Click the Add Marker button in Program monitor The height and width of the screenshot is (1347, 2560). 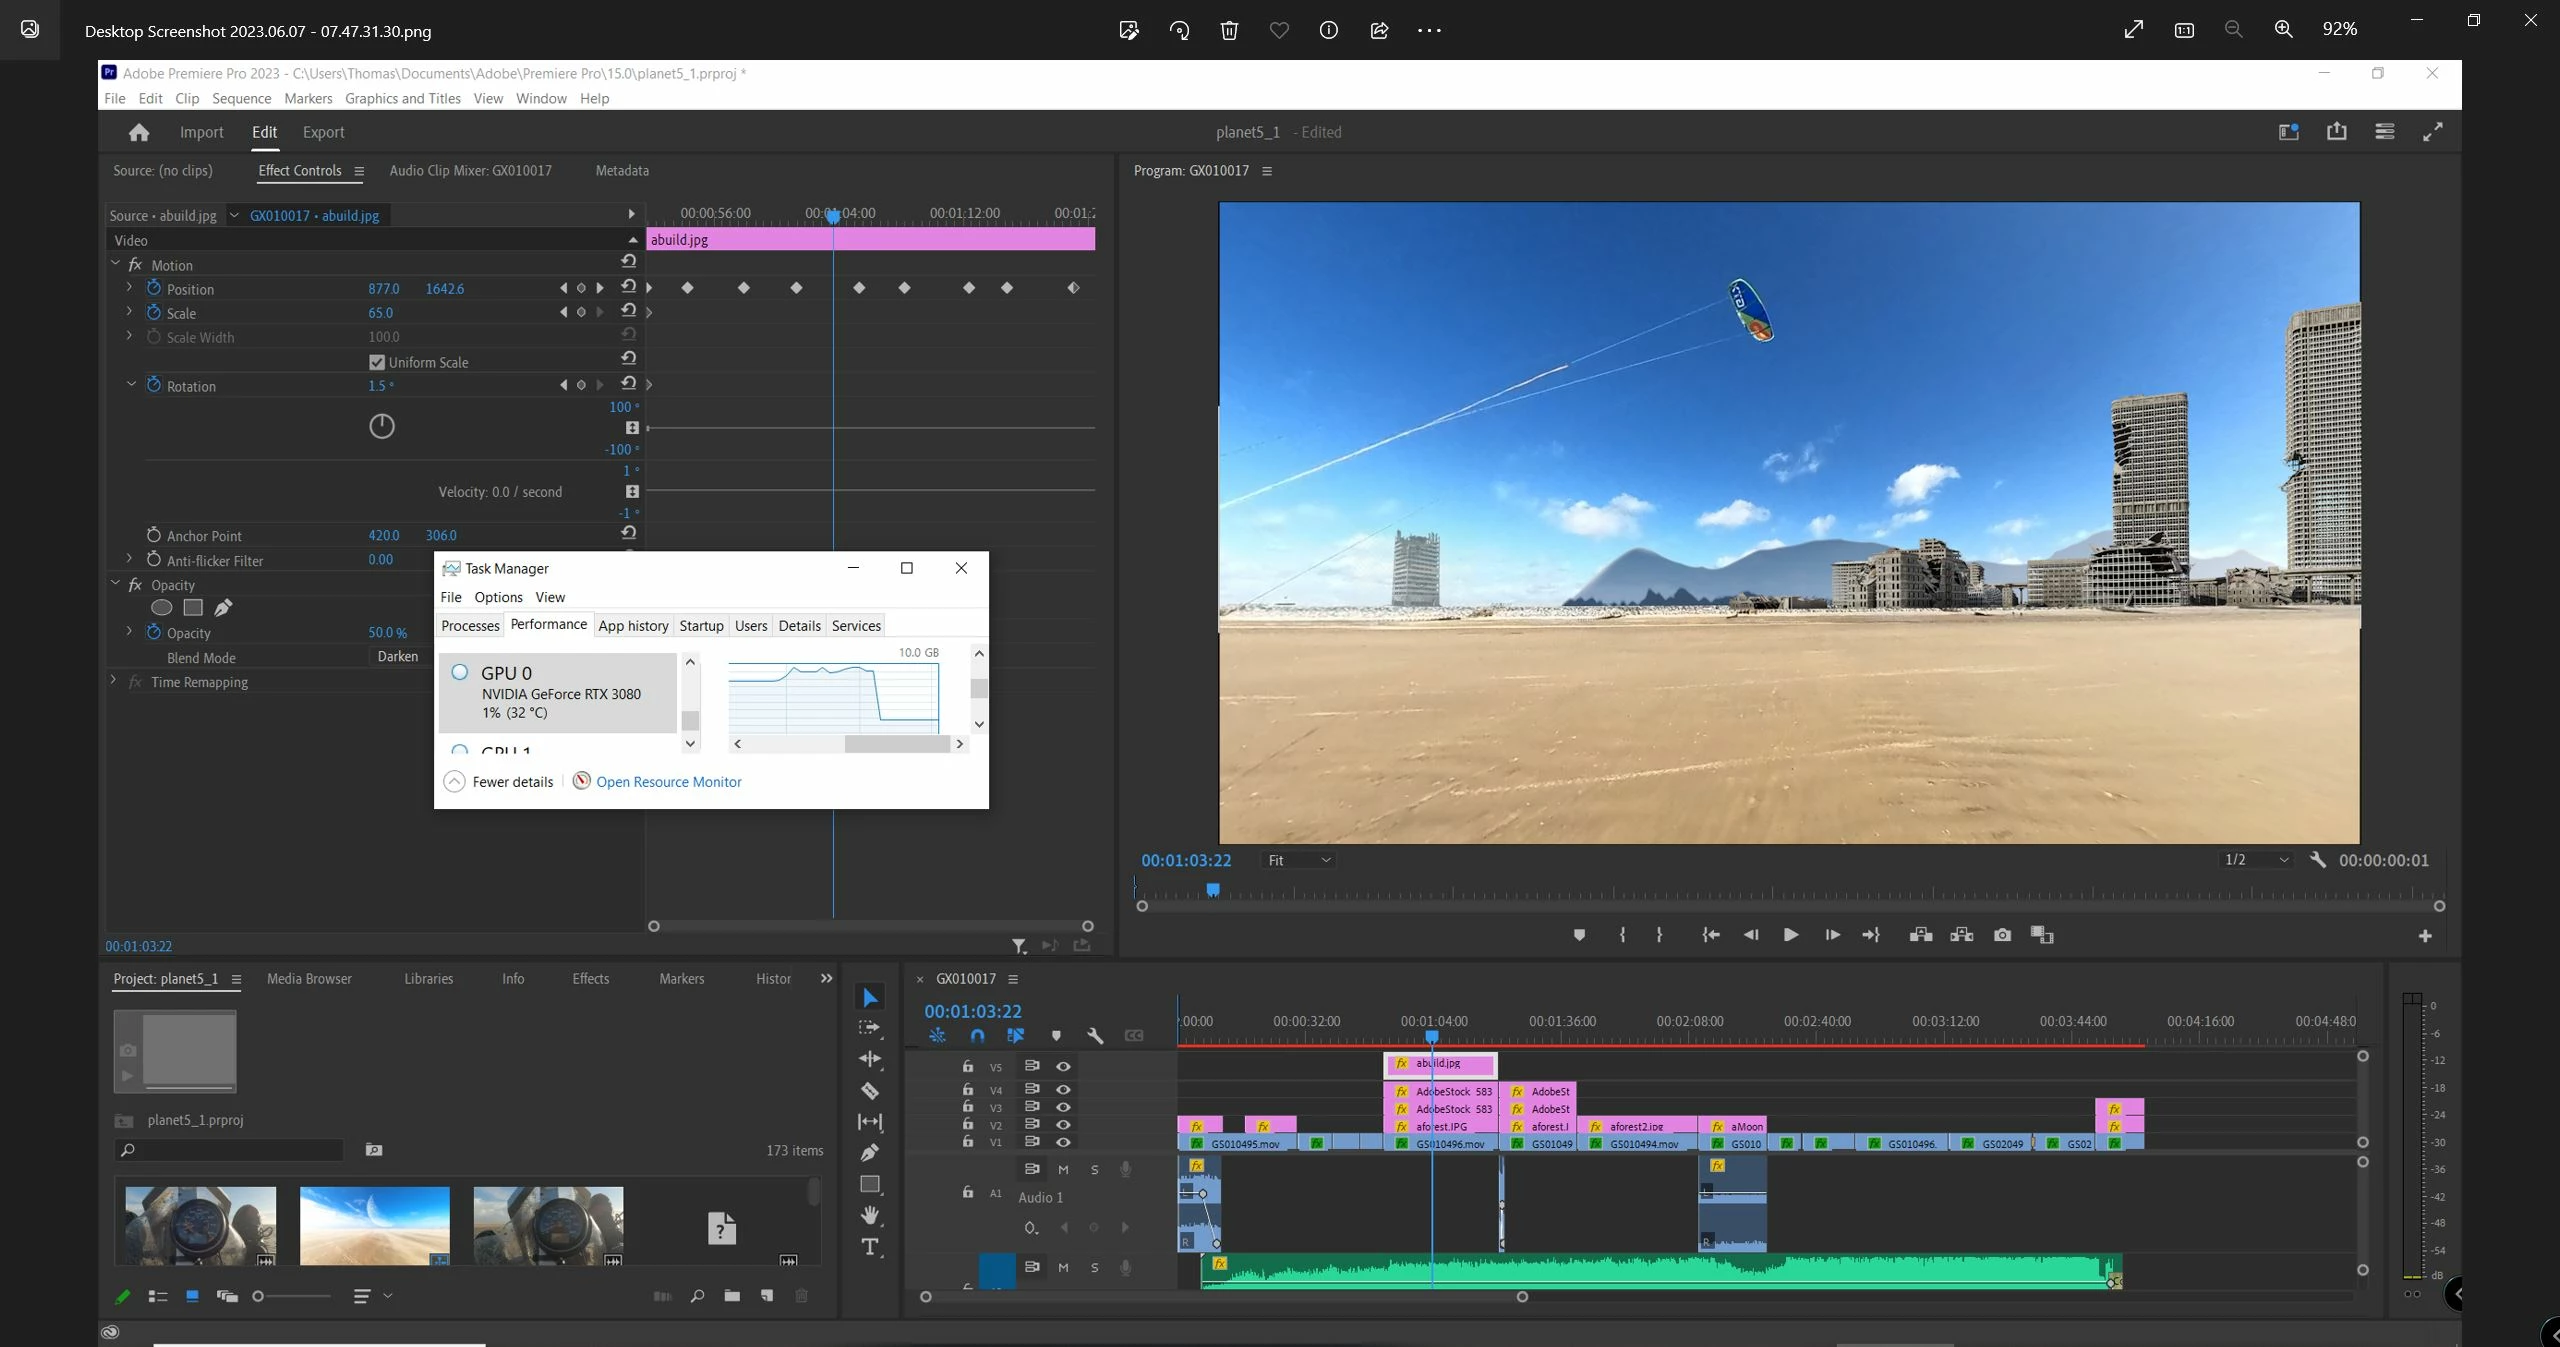click(x=1579, y=935)
